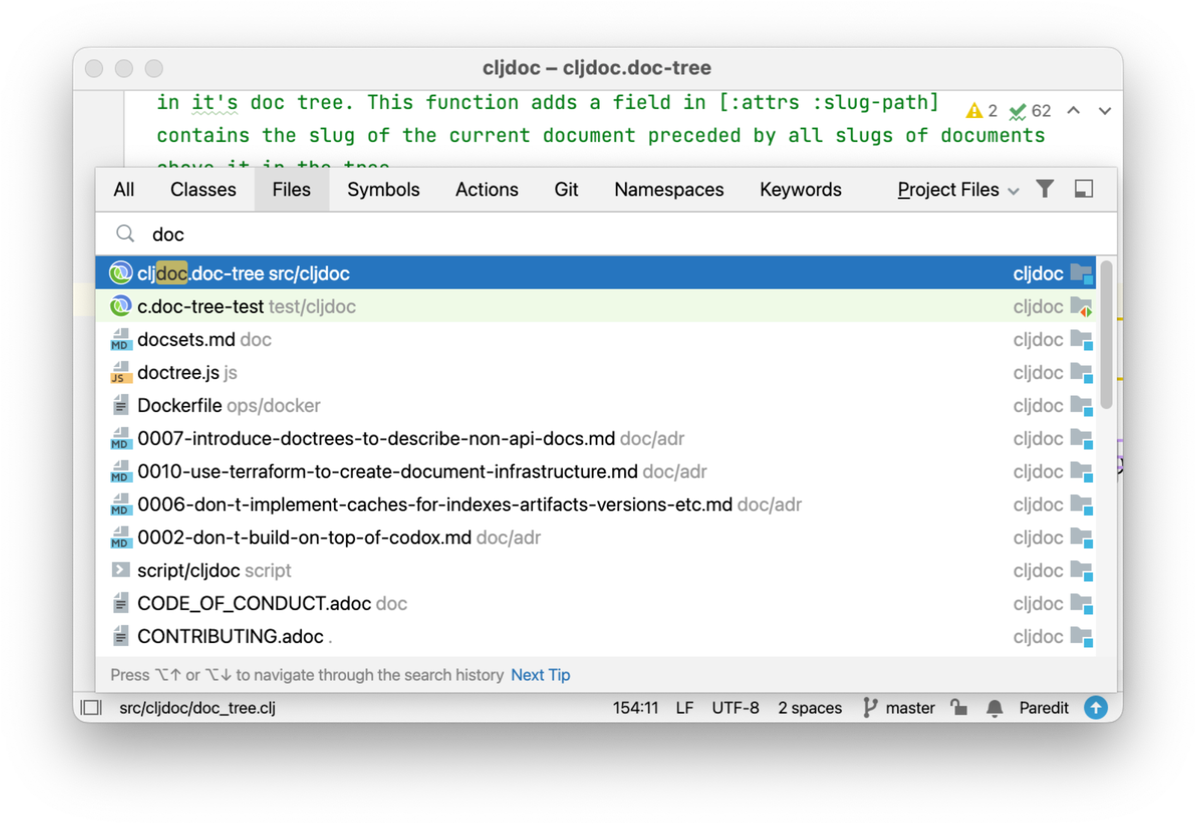Switch to the Classes tab

click(x=203, y=189)
